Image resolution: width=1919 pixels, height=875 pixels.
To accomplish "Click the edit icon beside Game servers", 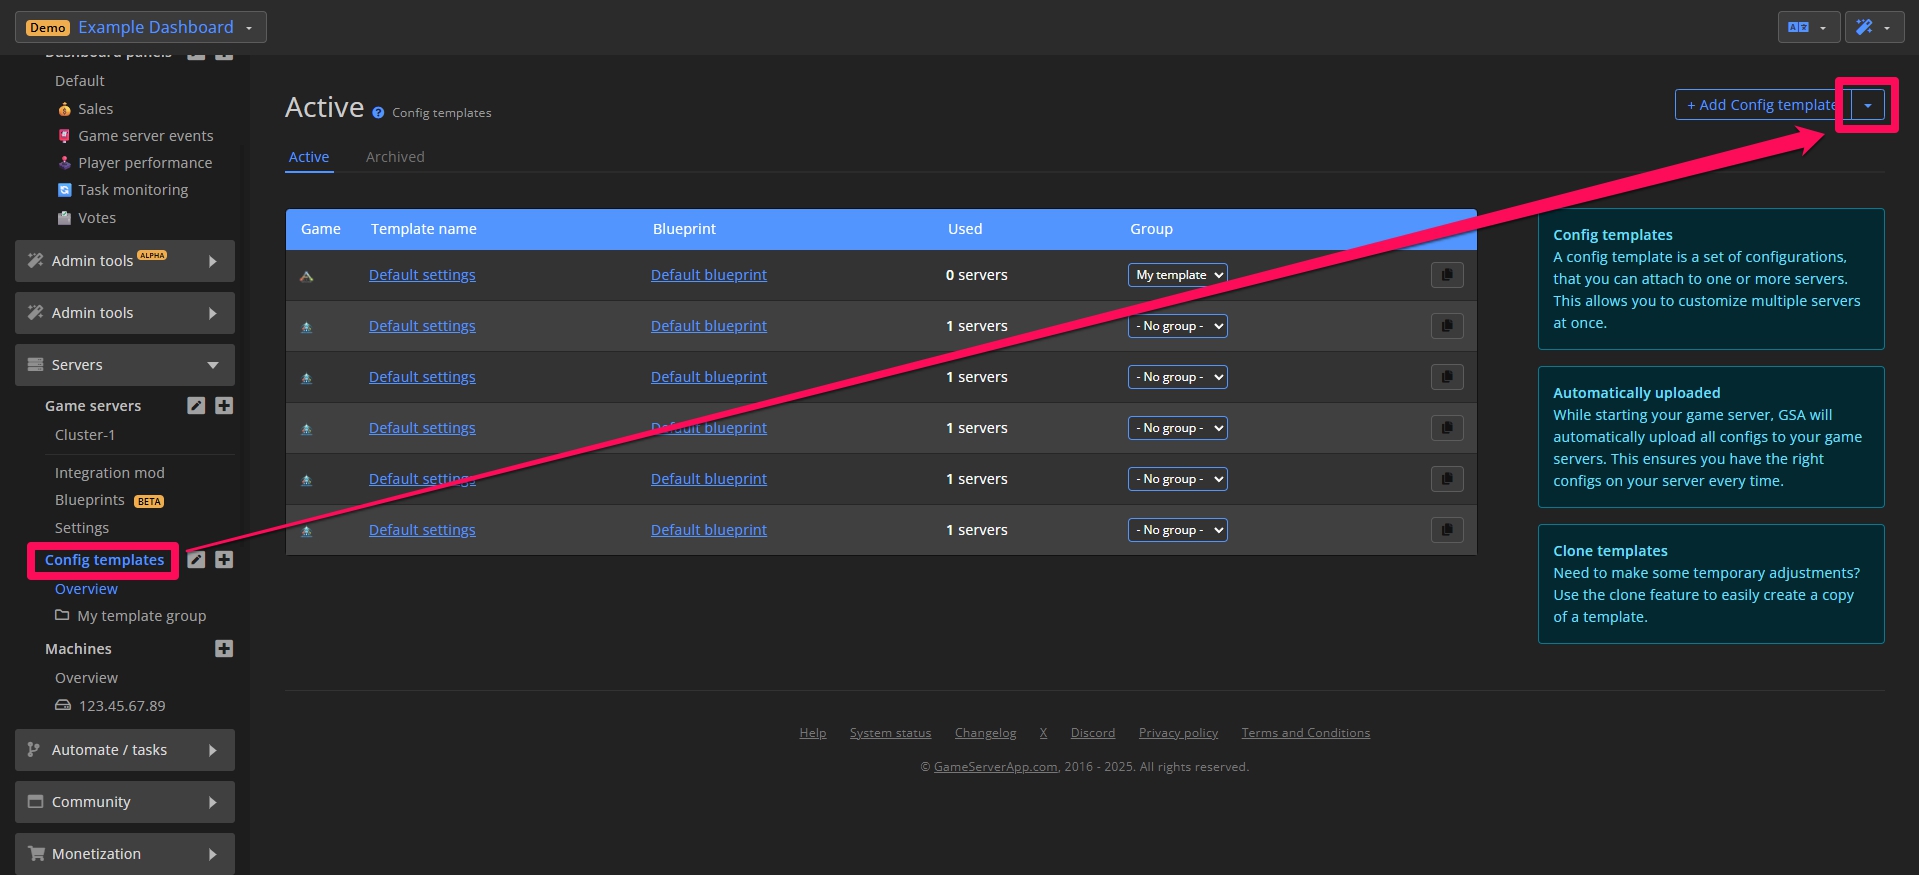I will (196, 405).
